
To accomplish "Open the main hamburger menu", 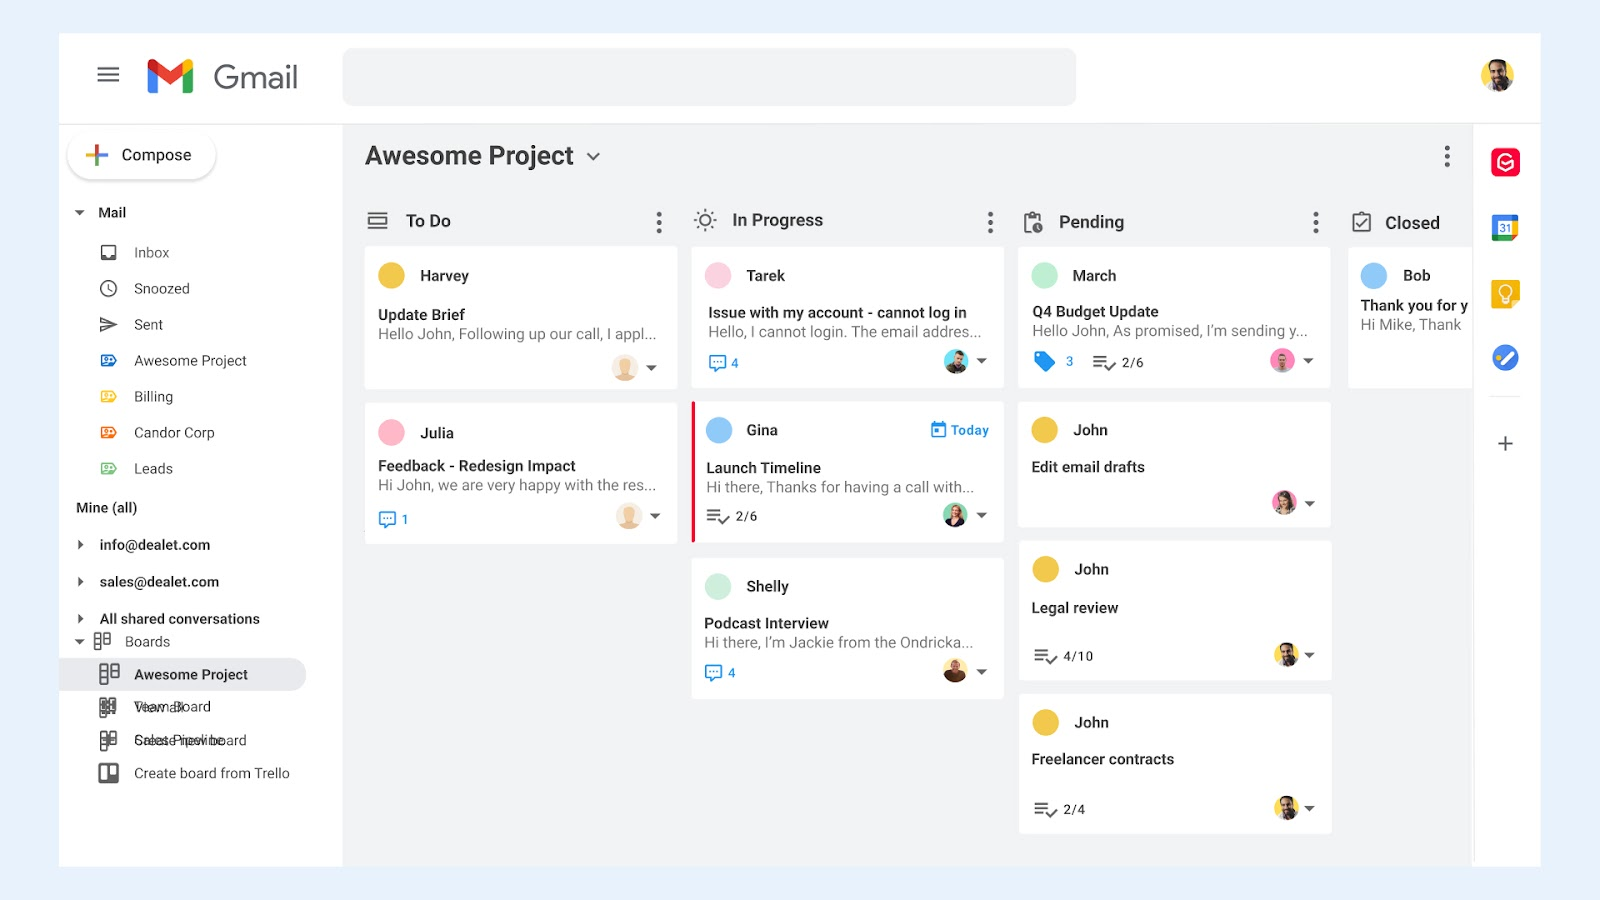I will point(108,75).
